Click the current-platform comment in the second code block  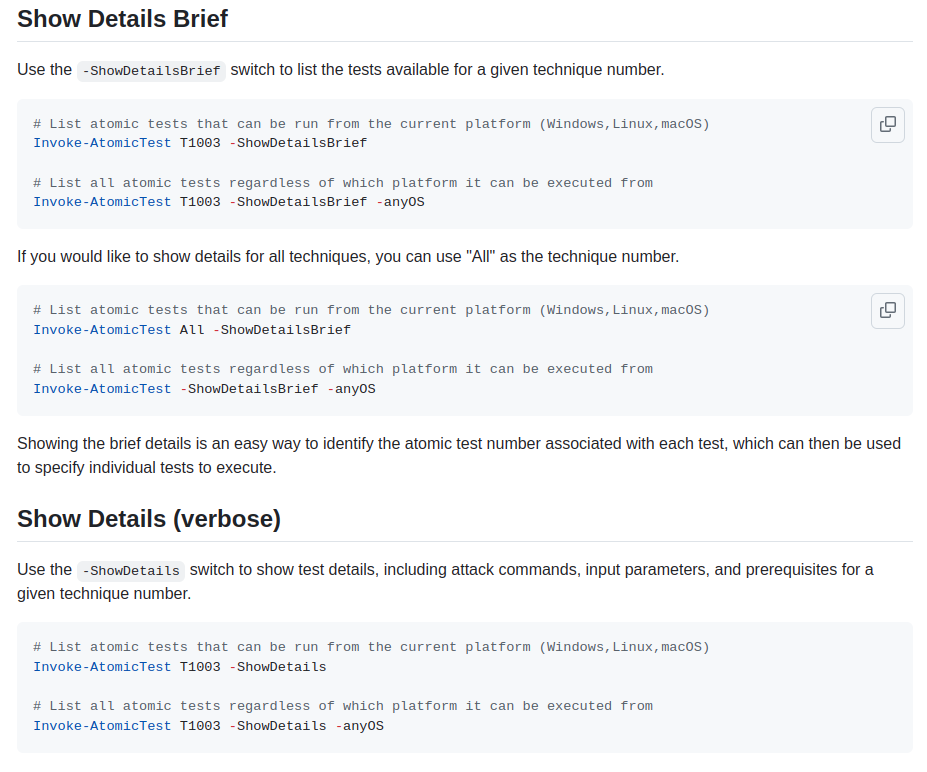[x=371, y=310]
